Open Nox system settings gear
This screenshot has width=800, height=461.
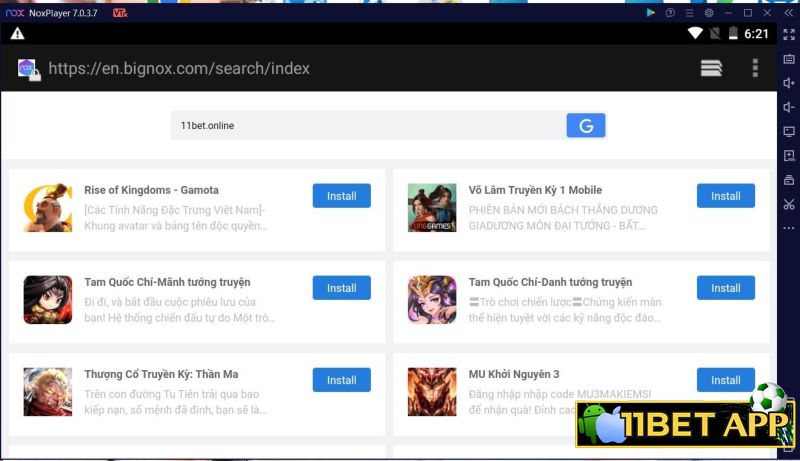[709, 13]
